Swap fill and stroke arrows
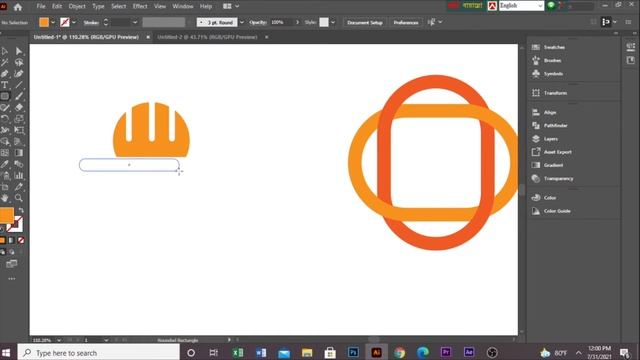 click(x=21, y=210)
